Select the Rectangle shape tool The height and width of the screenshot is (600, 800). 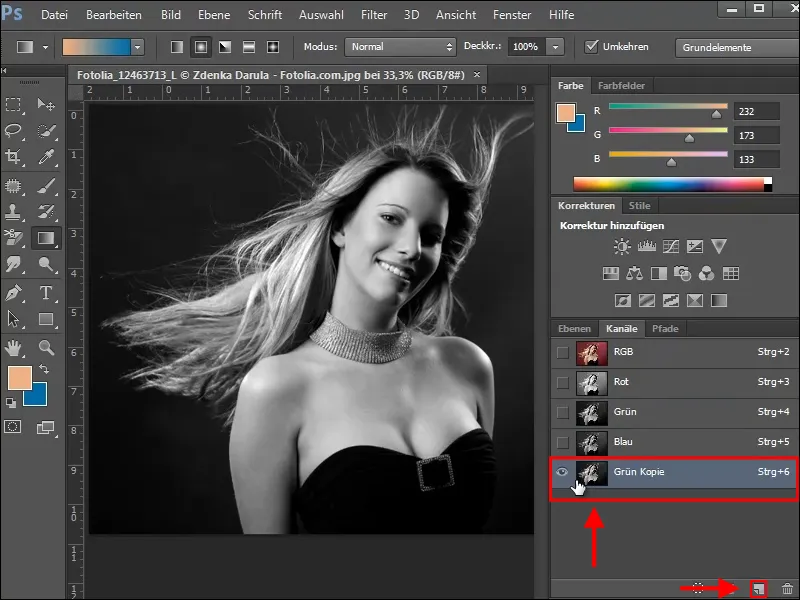point(46,319)
